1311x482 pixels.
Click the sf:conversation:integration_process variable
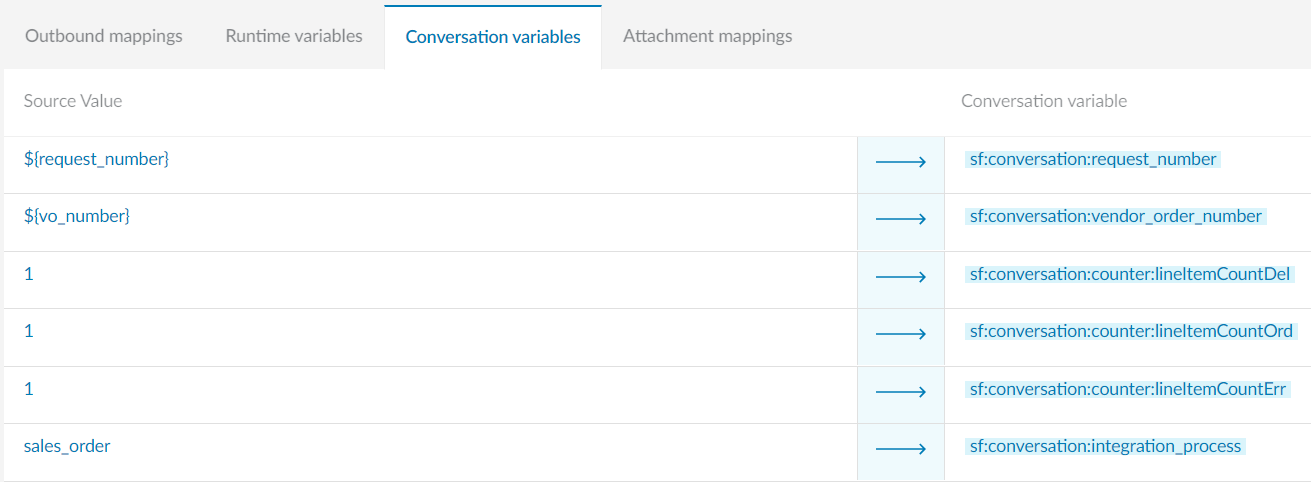1105,446
